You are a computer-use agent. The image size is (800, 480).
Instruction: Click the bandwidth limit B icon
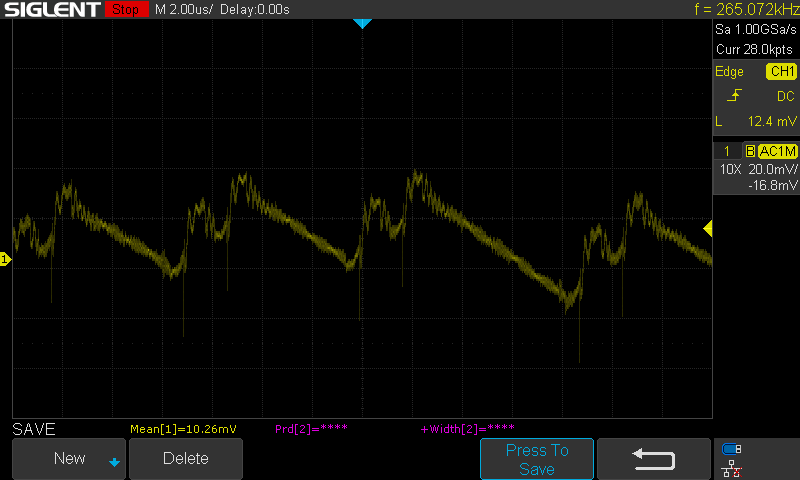pos(750,151)
